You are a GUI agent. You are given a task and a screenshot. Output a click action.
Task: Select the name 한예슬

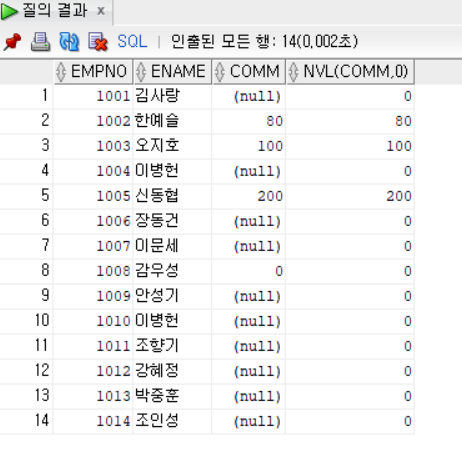tap(157, 121)
